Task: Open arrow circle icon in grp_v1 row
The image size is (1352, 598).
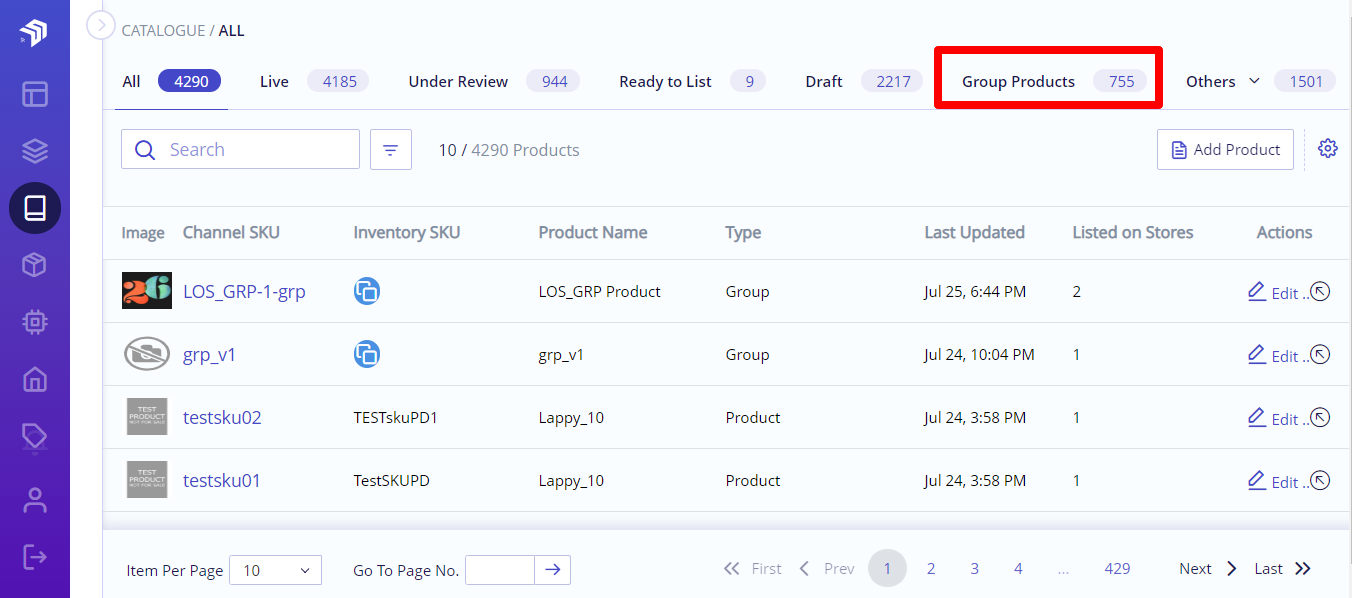Action: coord(1320,354)
